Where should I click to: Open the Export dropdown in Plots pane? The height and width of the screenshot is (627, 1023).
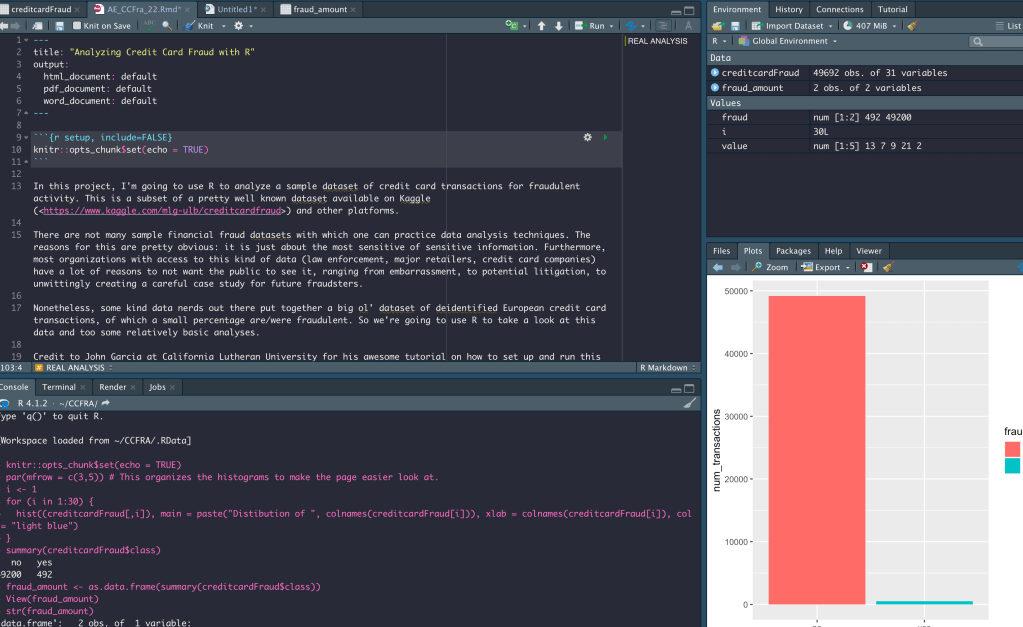(x=829, y=267)
